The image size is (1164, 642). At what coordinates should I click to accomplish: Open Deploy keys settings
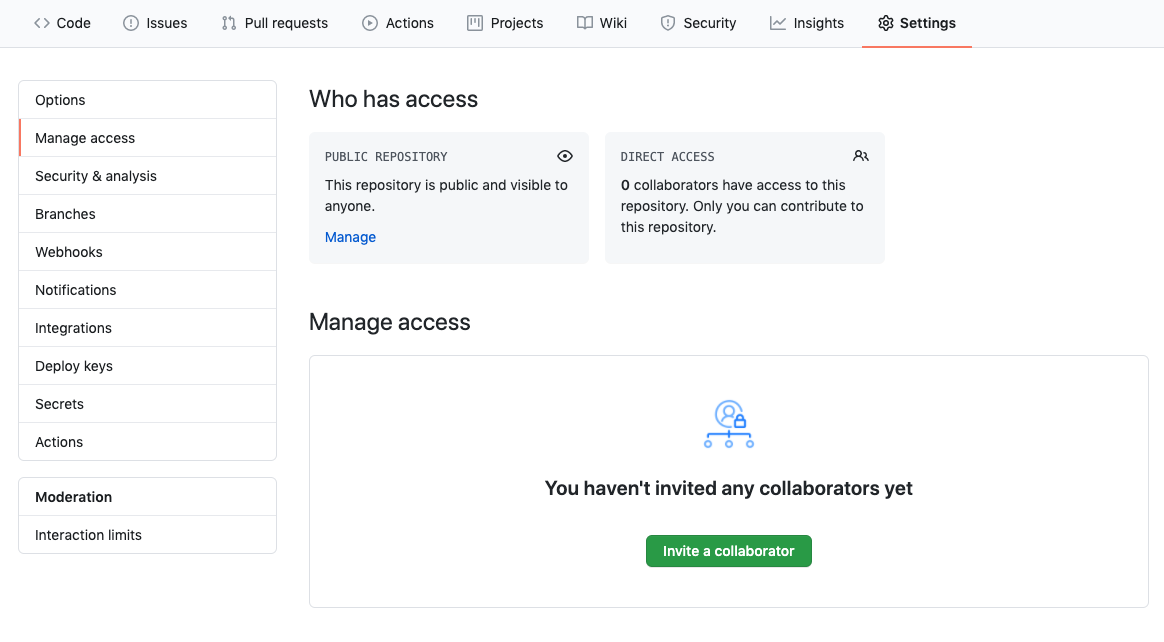(x=74, y=366)
